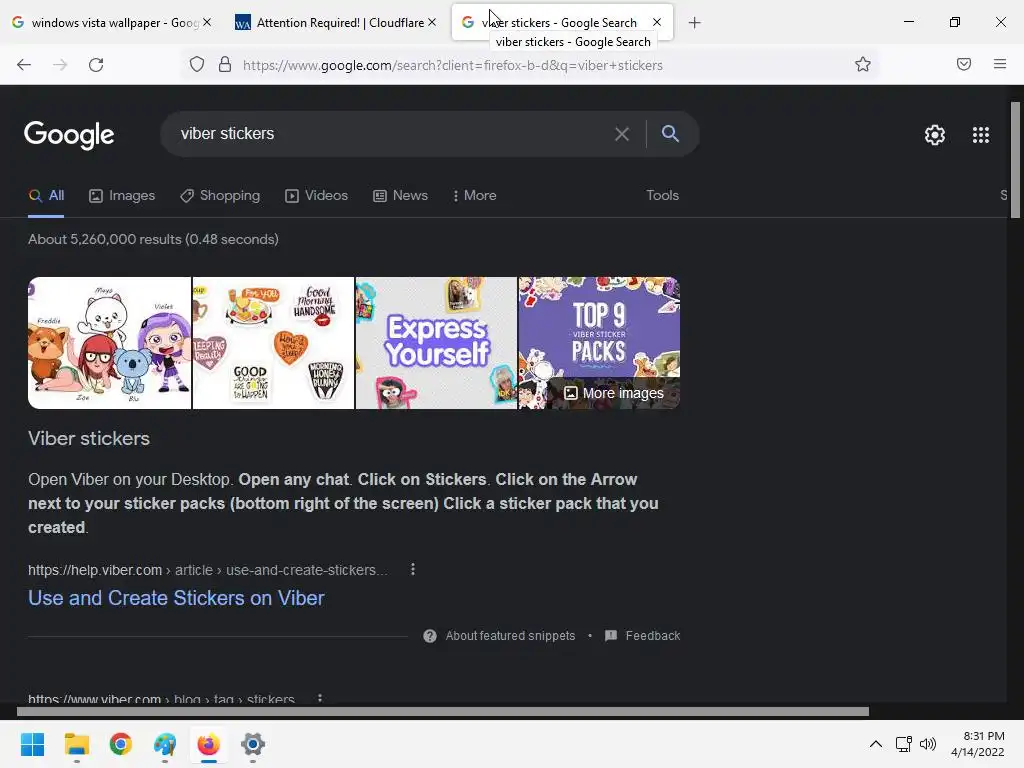Screen dimensions: 1024x768
Task: Switch to Firefox in taskbar
Action: click(x=208, y=744)
